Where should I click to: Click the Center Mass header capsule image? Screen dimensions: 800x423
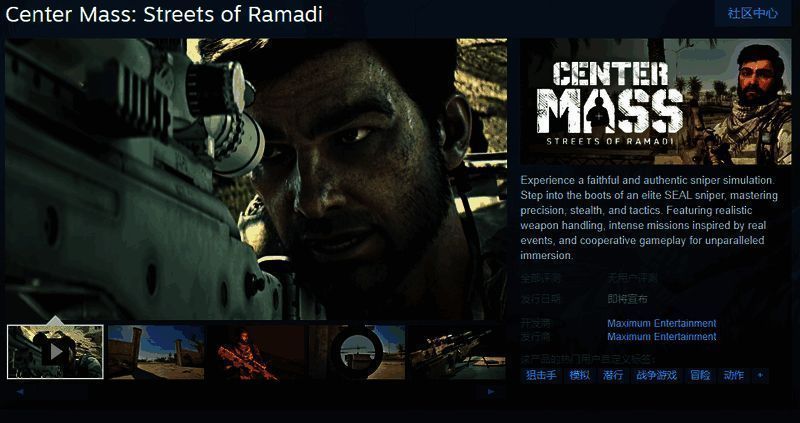656,102
